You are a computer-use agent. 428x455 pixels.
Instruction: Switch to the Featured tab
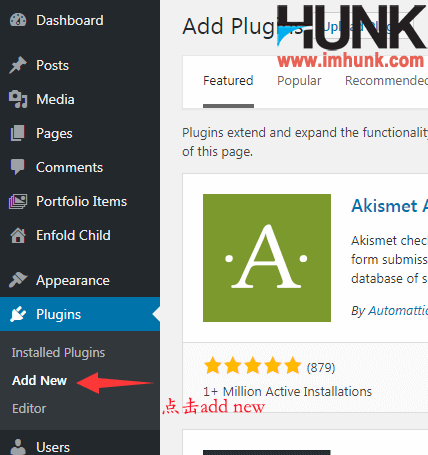(228, 81)
